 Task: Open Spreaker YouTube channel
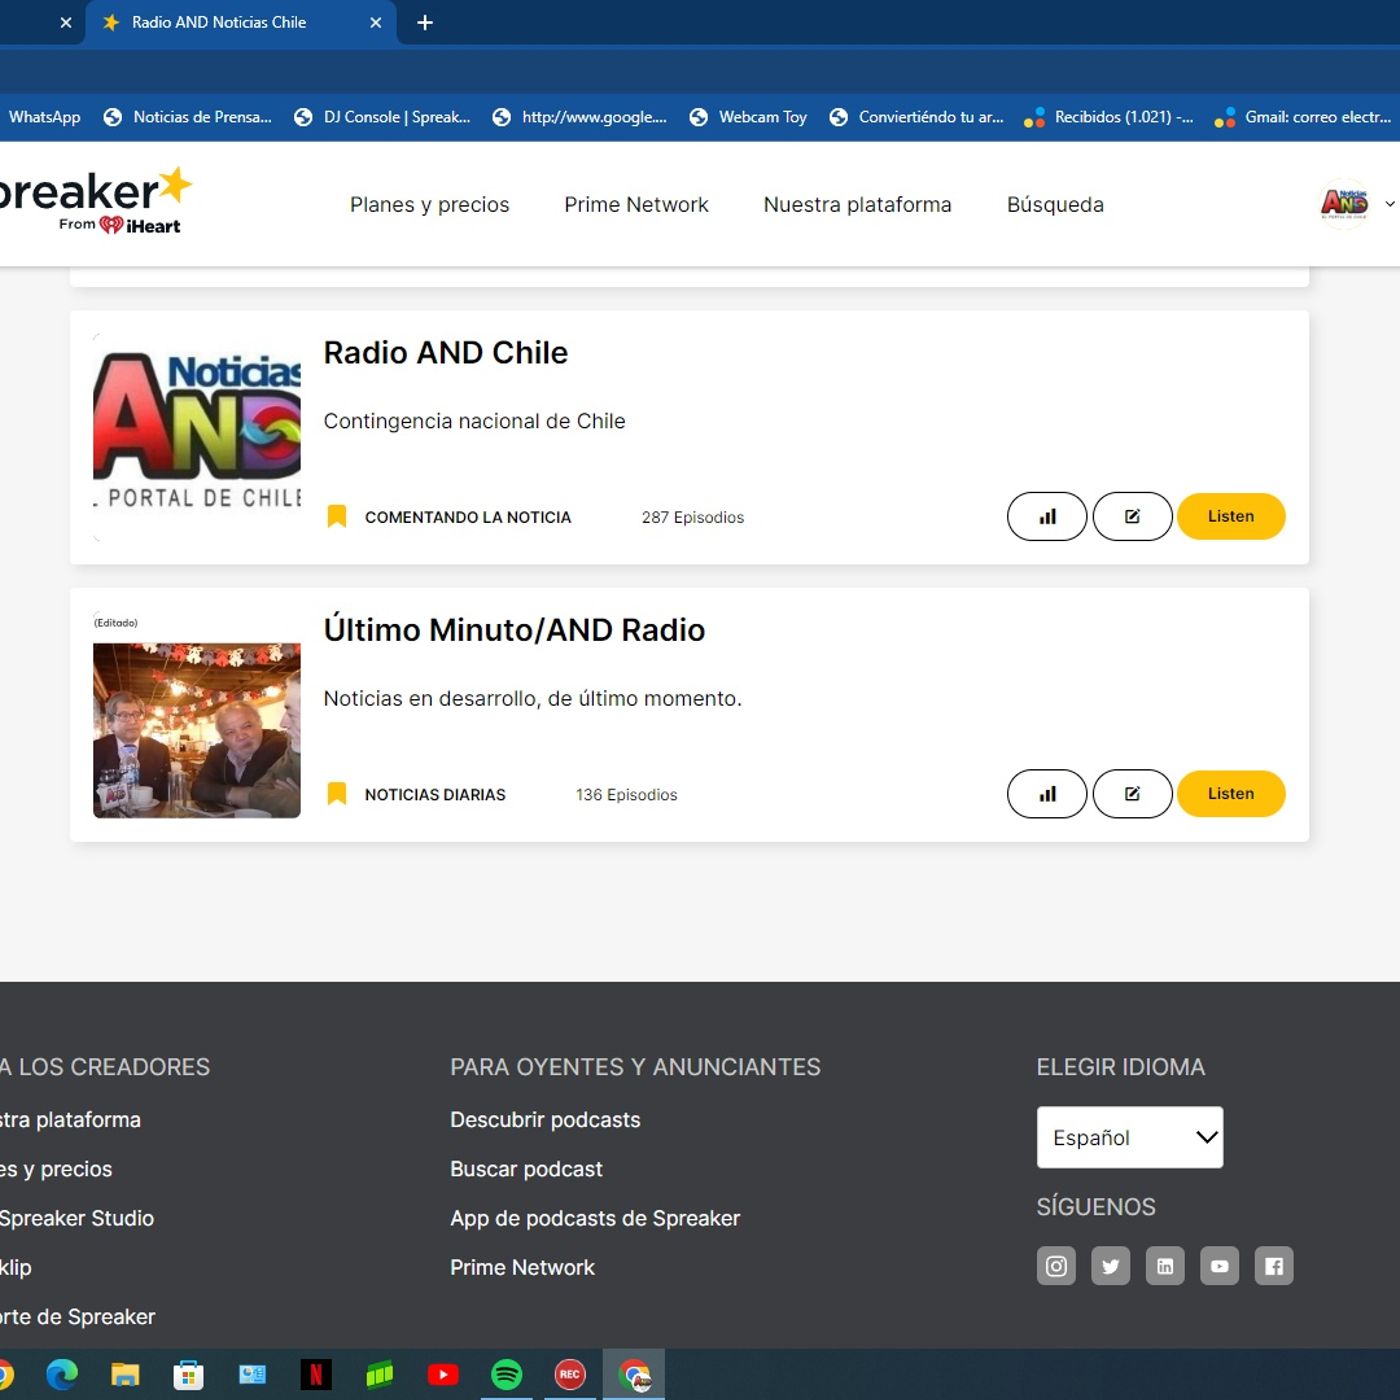tap(1219, 1266)
